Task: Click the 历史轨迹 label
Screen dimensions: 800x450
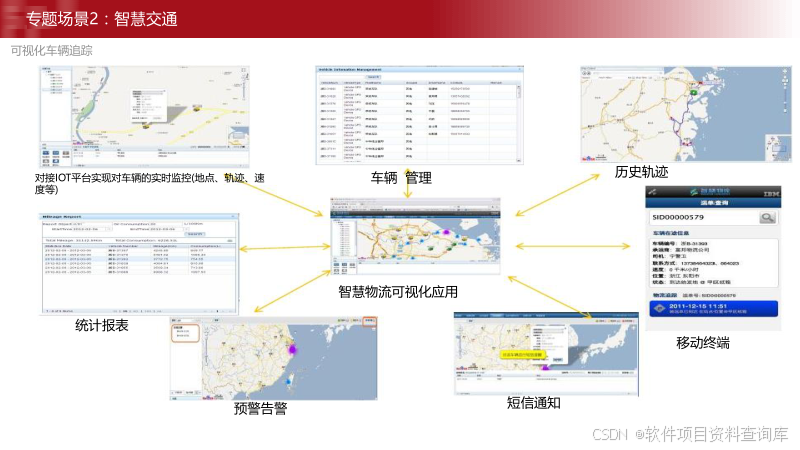Action: 641,172
